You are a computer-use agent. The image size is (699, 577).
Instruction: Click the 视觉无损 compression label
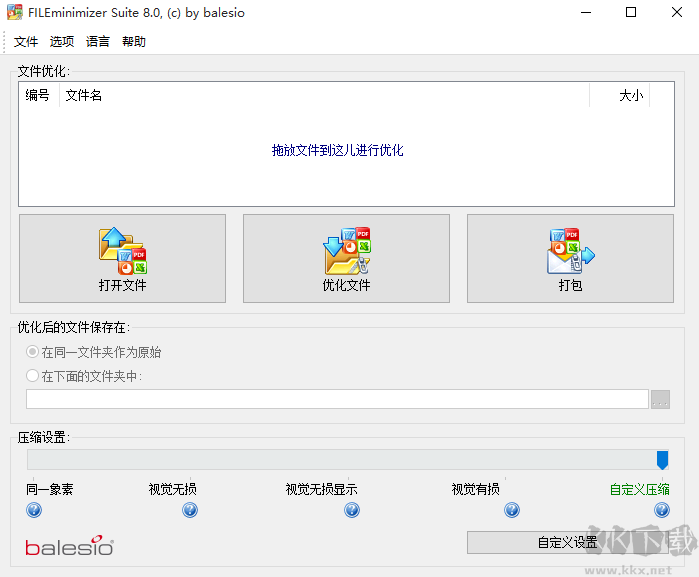click(x=173, y=489)
